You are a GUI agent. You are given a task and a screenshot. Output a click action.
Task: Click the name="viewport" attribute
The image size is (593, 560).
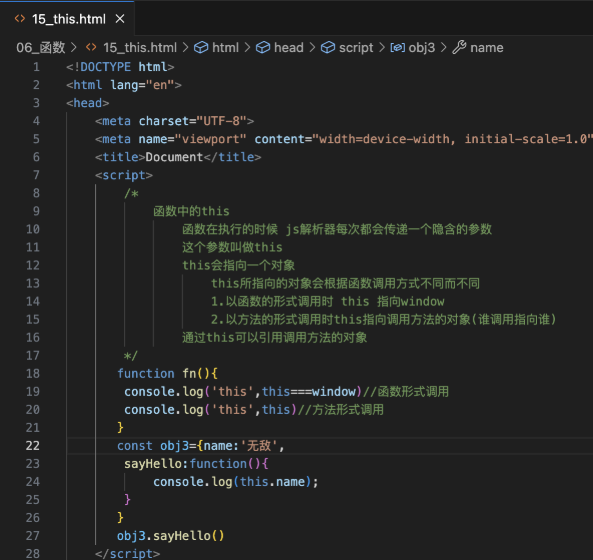coord(192,139)
